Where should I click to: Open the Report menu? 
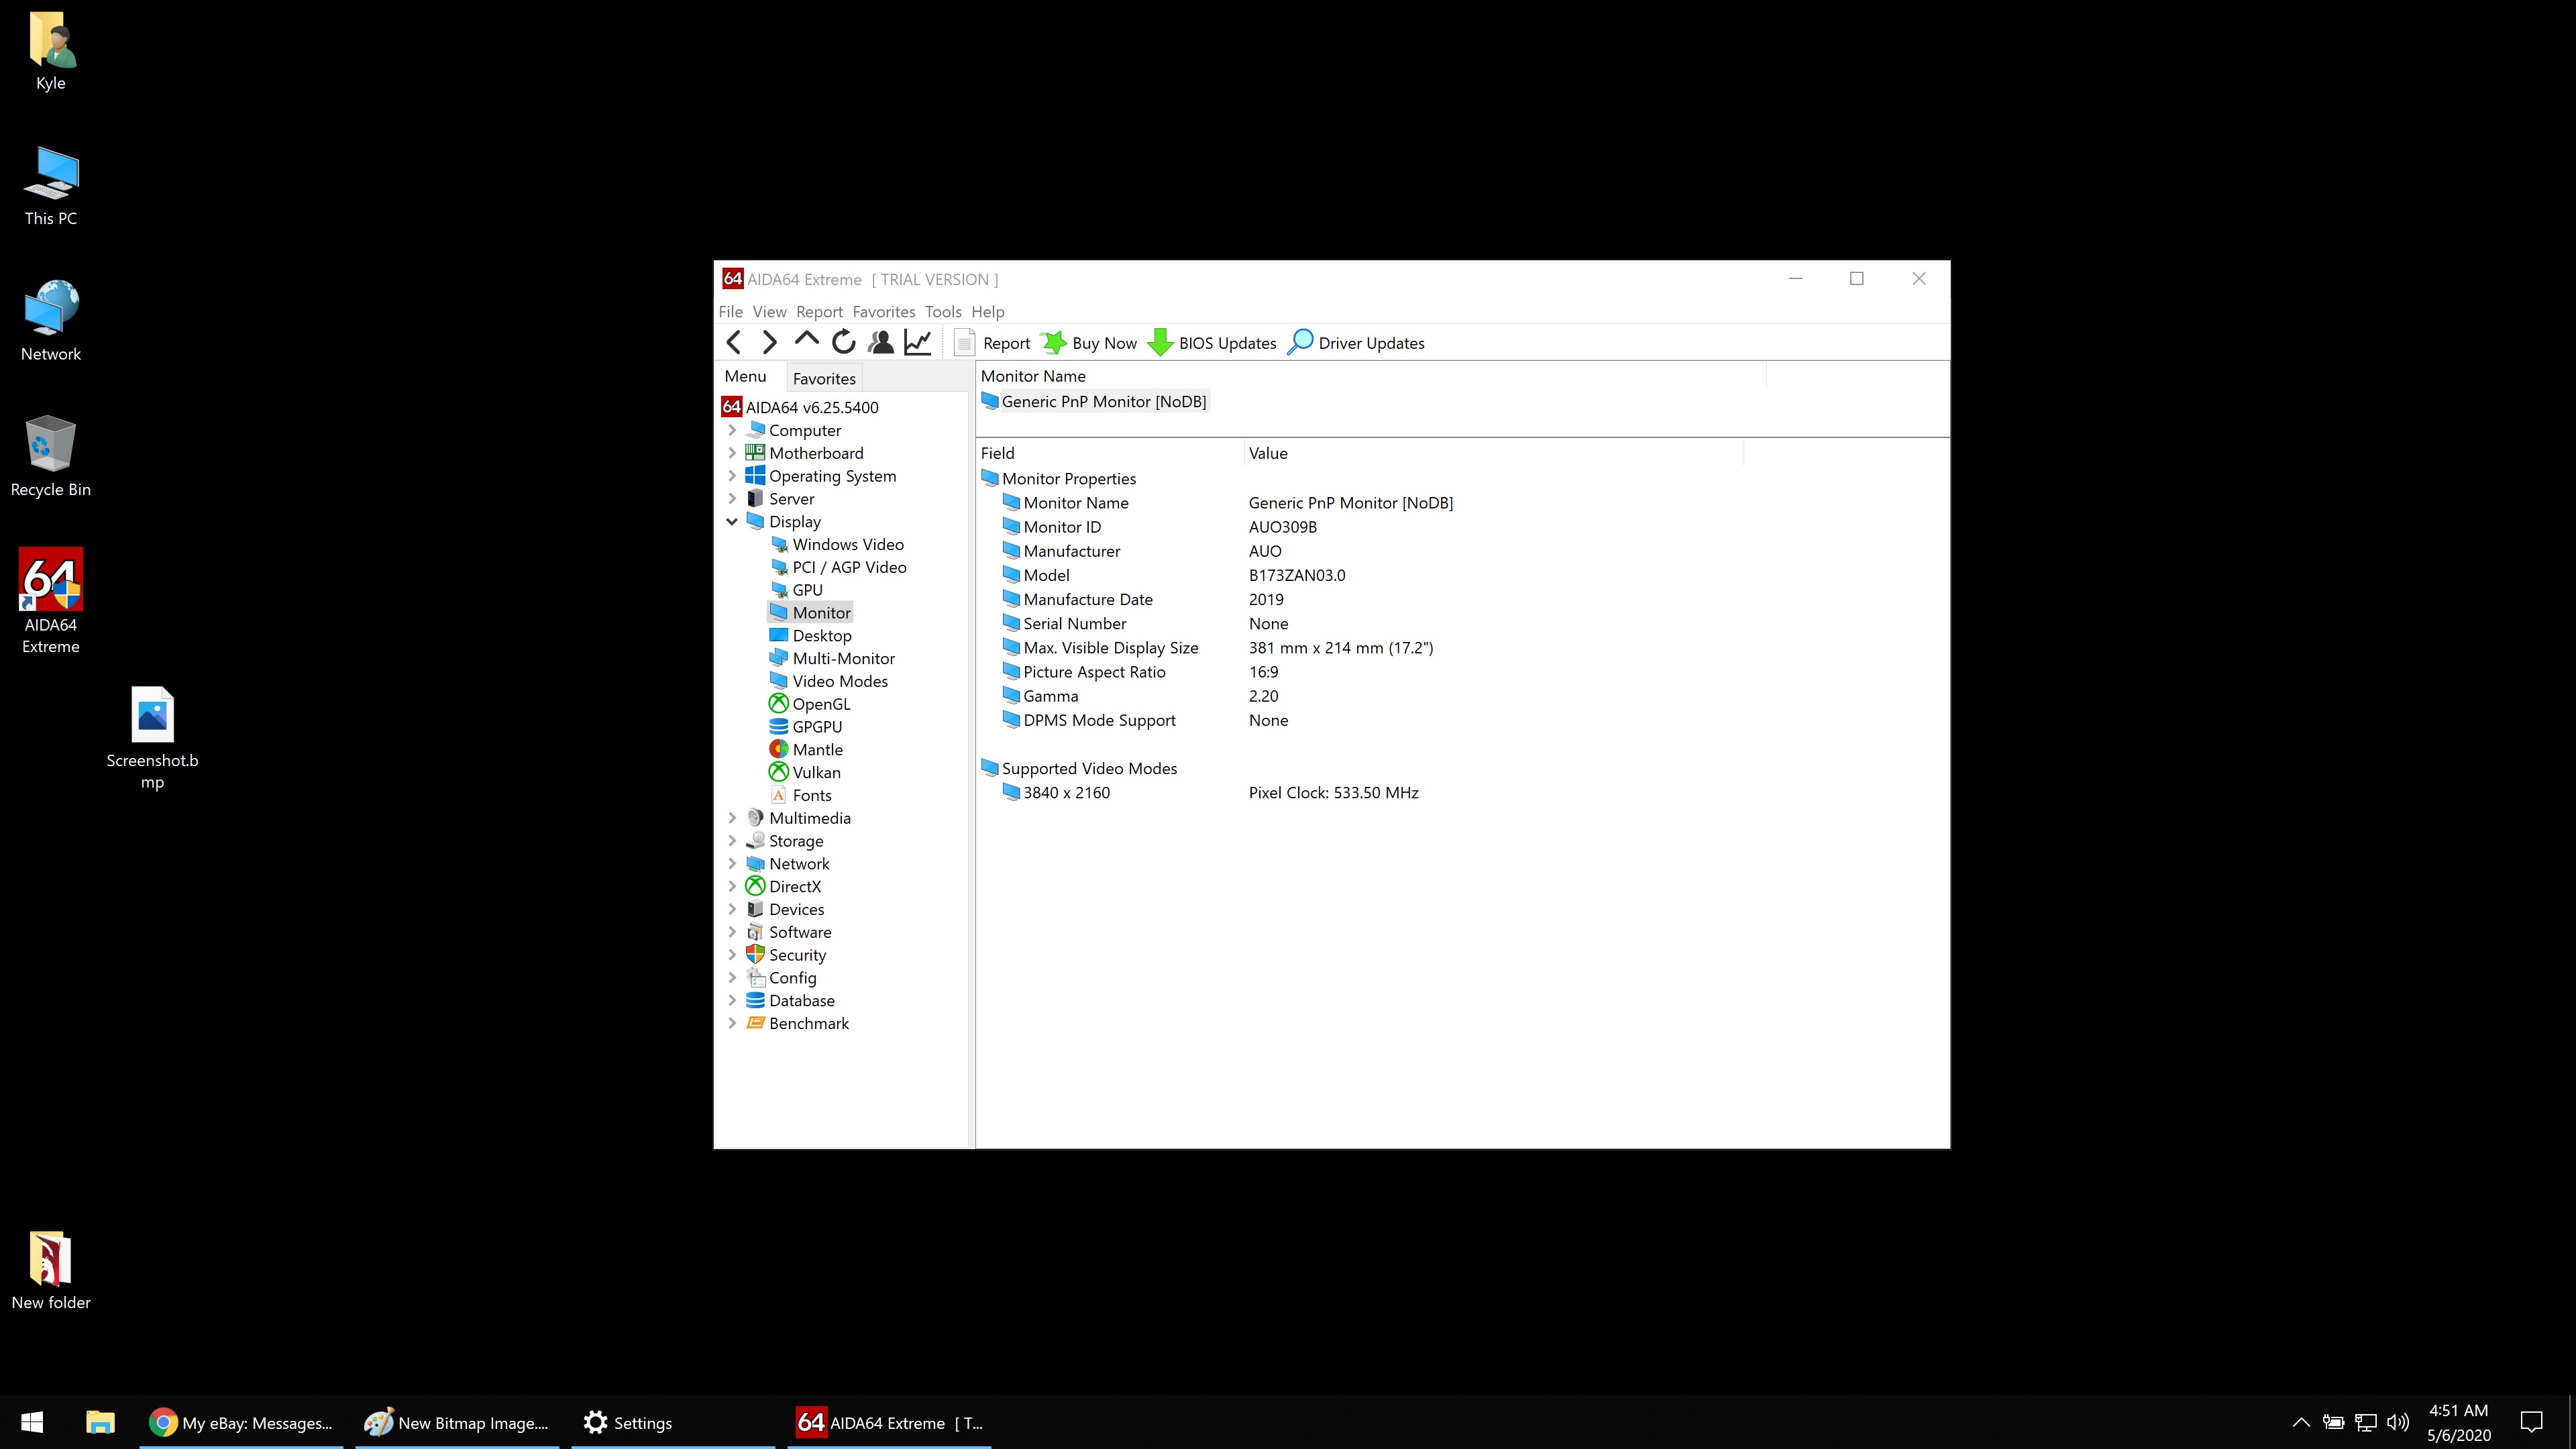click(819, 312)
